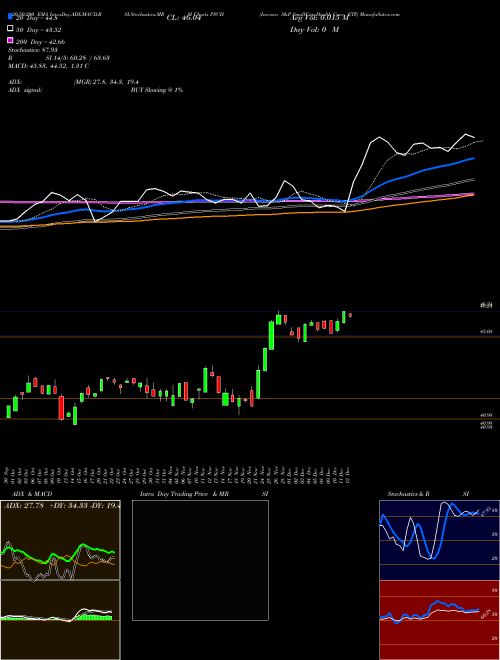Click the 'Avg Vol: 0.015 M' text
The image size is (500, 660).
319,17
